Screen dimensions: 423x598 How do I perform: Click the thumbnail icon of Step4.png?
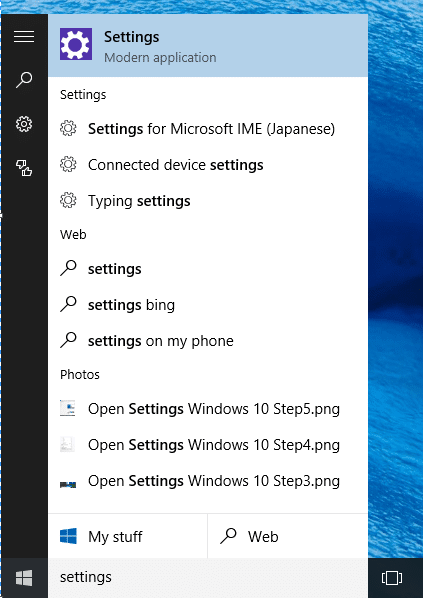click(68, 444)
